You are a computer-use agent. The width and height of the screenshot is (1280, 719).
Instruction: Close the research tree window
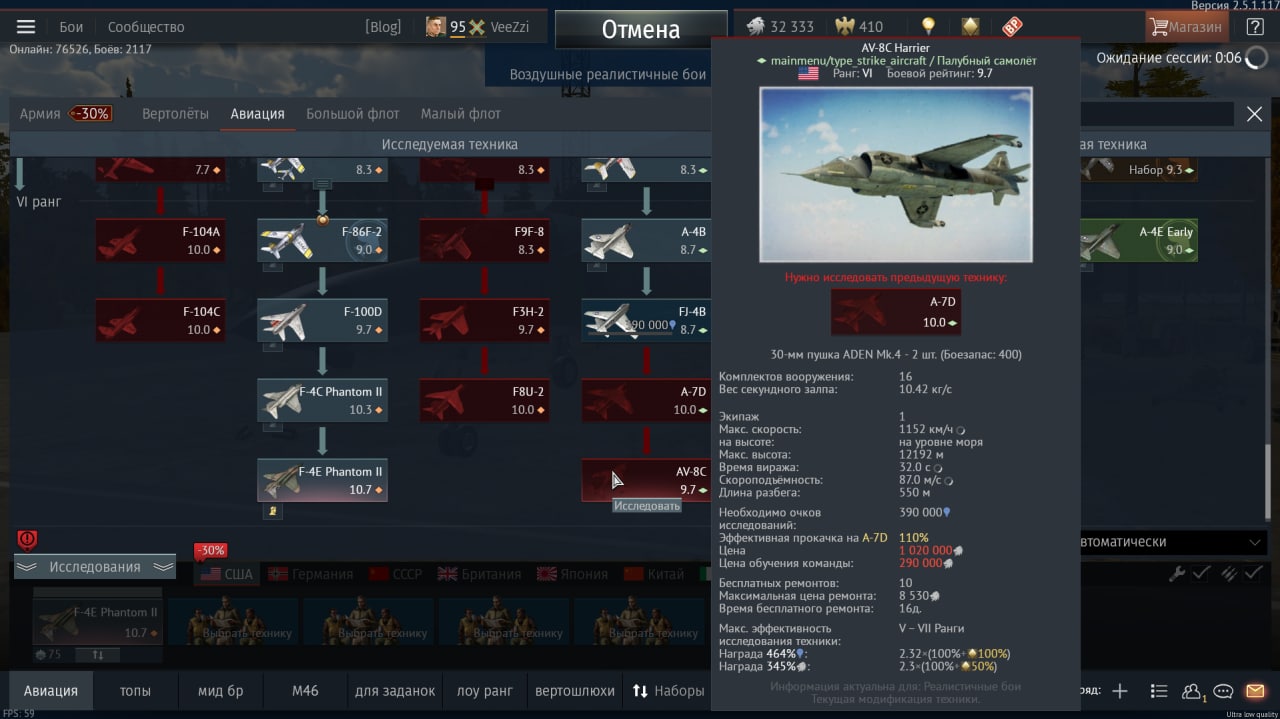click(x=1254, y=114)
